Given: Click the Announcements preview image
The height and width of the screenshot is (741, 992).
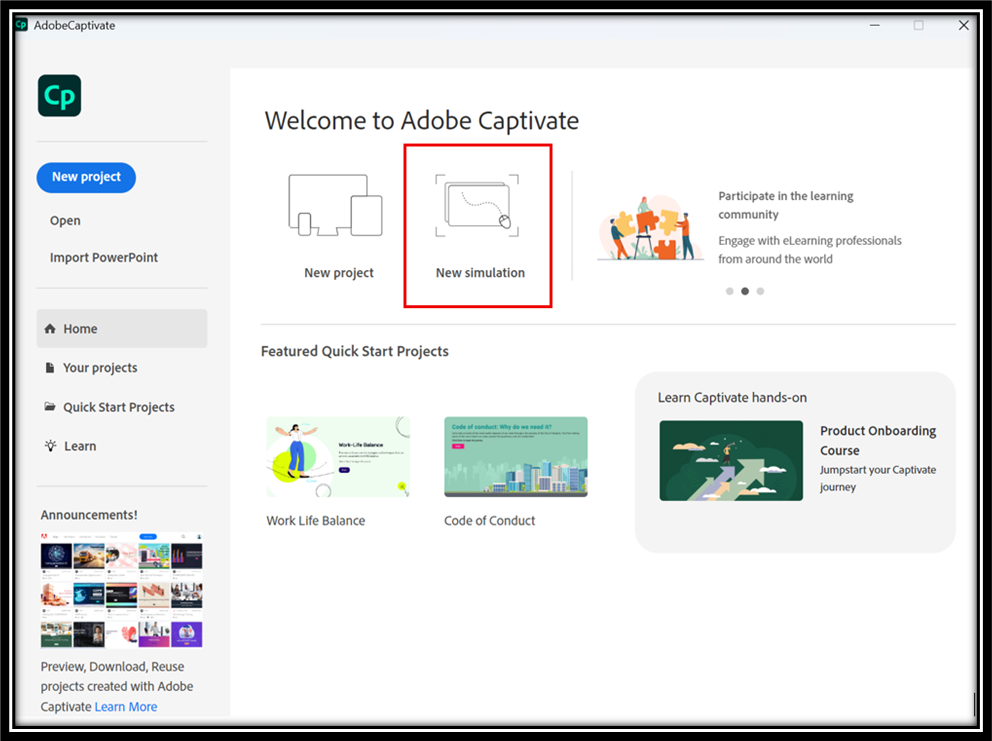Looking at the screenshot, I should pos(121,590).
